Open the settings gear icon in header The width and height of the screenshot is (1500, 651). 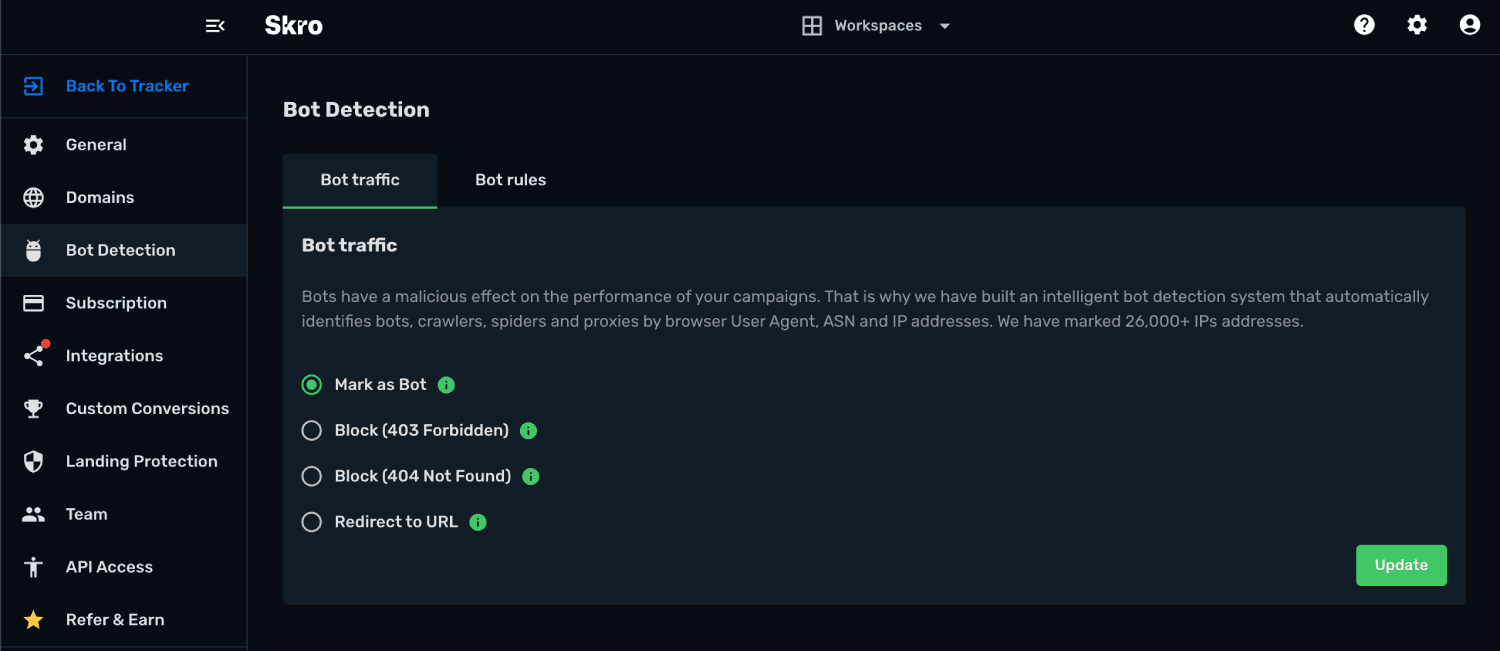pyautogui.click(x=1417, y=25)
